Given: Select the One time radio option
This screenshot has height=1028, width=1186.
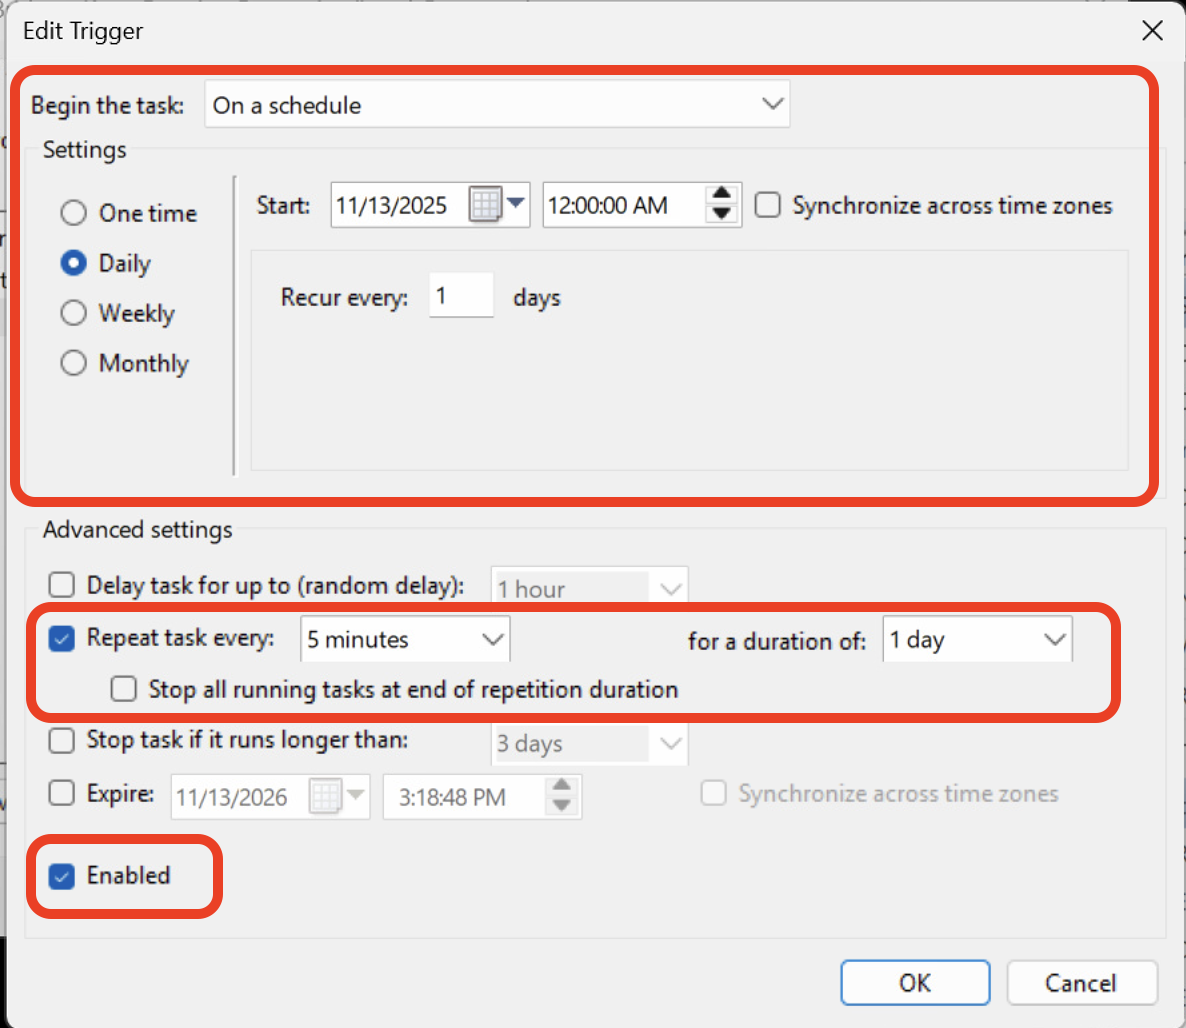Looking at the screenshot, I should pos(74,213).
